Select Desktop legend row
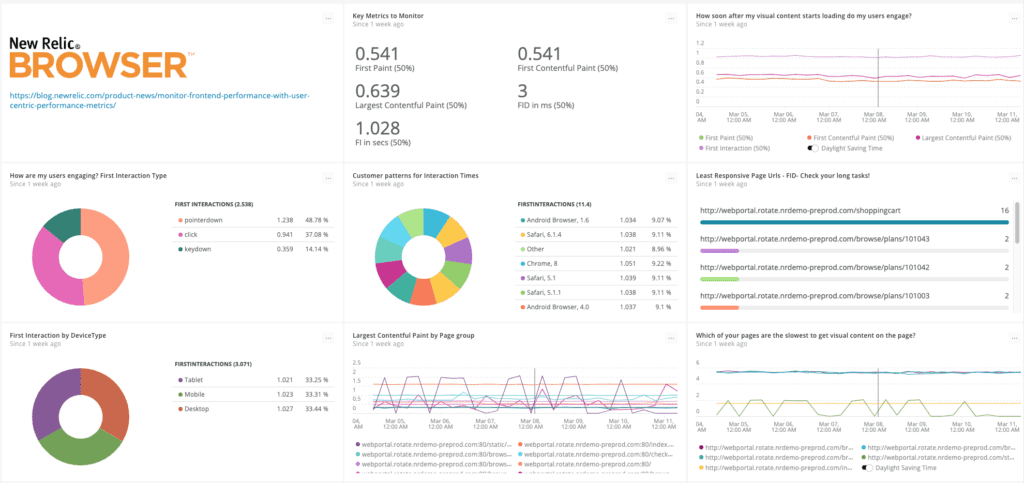 255,409
